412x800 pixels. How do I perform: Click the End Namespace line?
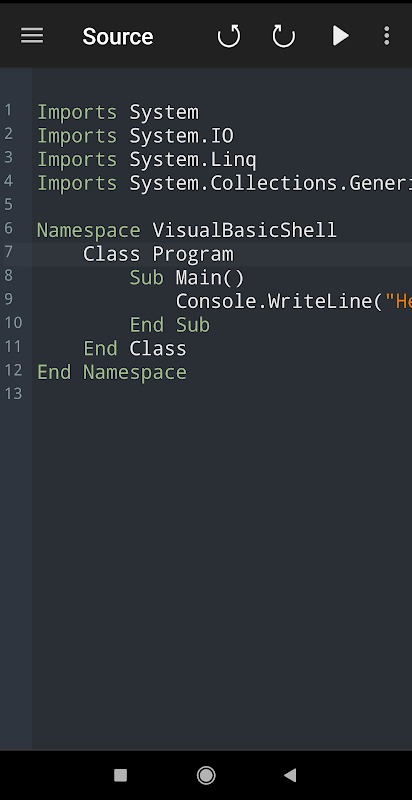tap(112, 372)
